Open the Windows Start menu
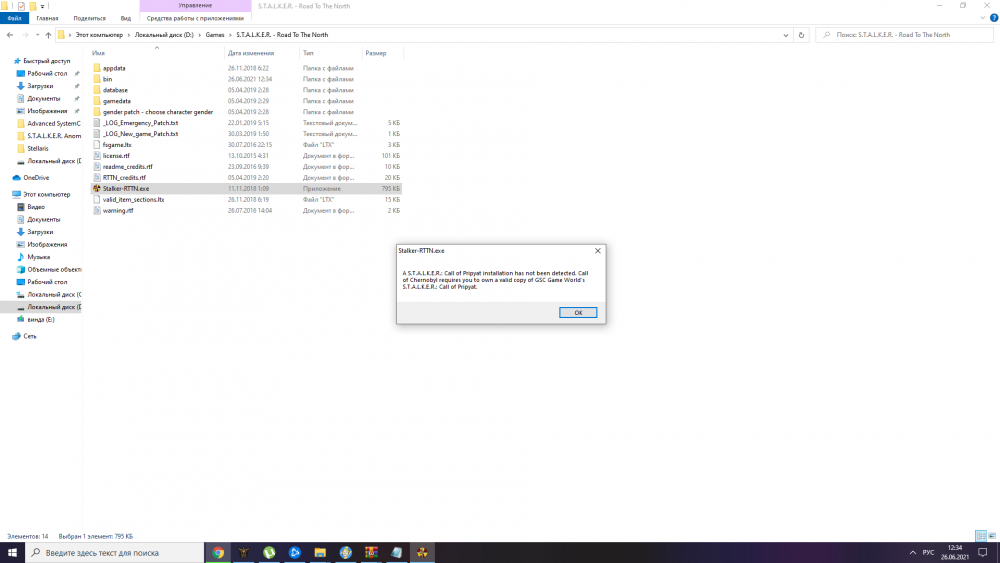 (x=12, y=552)
